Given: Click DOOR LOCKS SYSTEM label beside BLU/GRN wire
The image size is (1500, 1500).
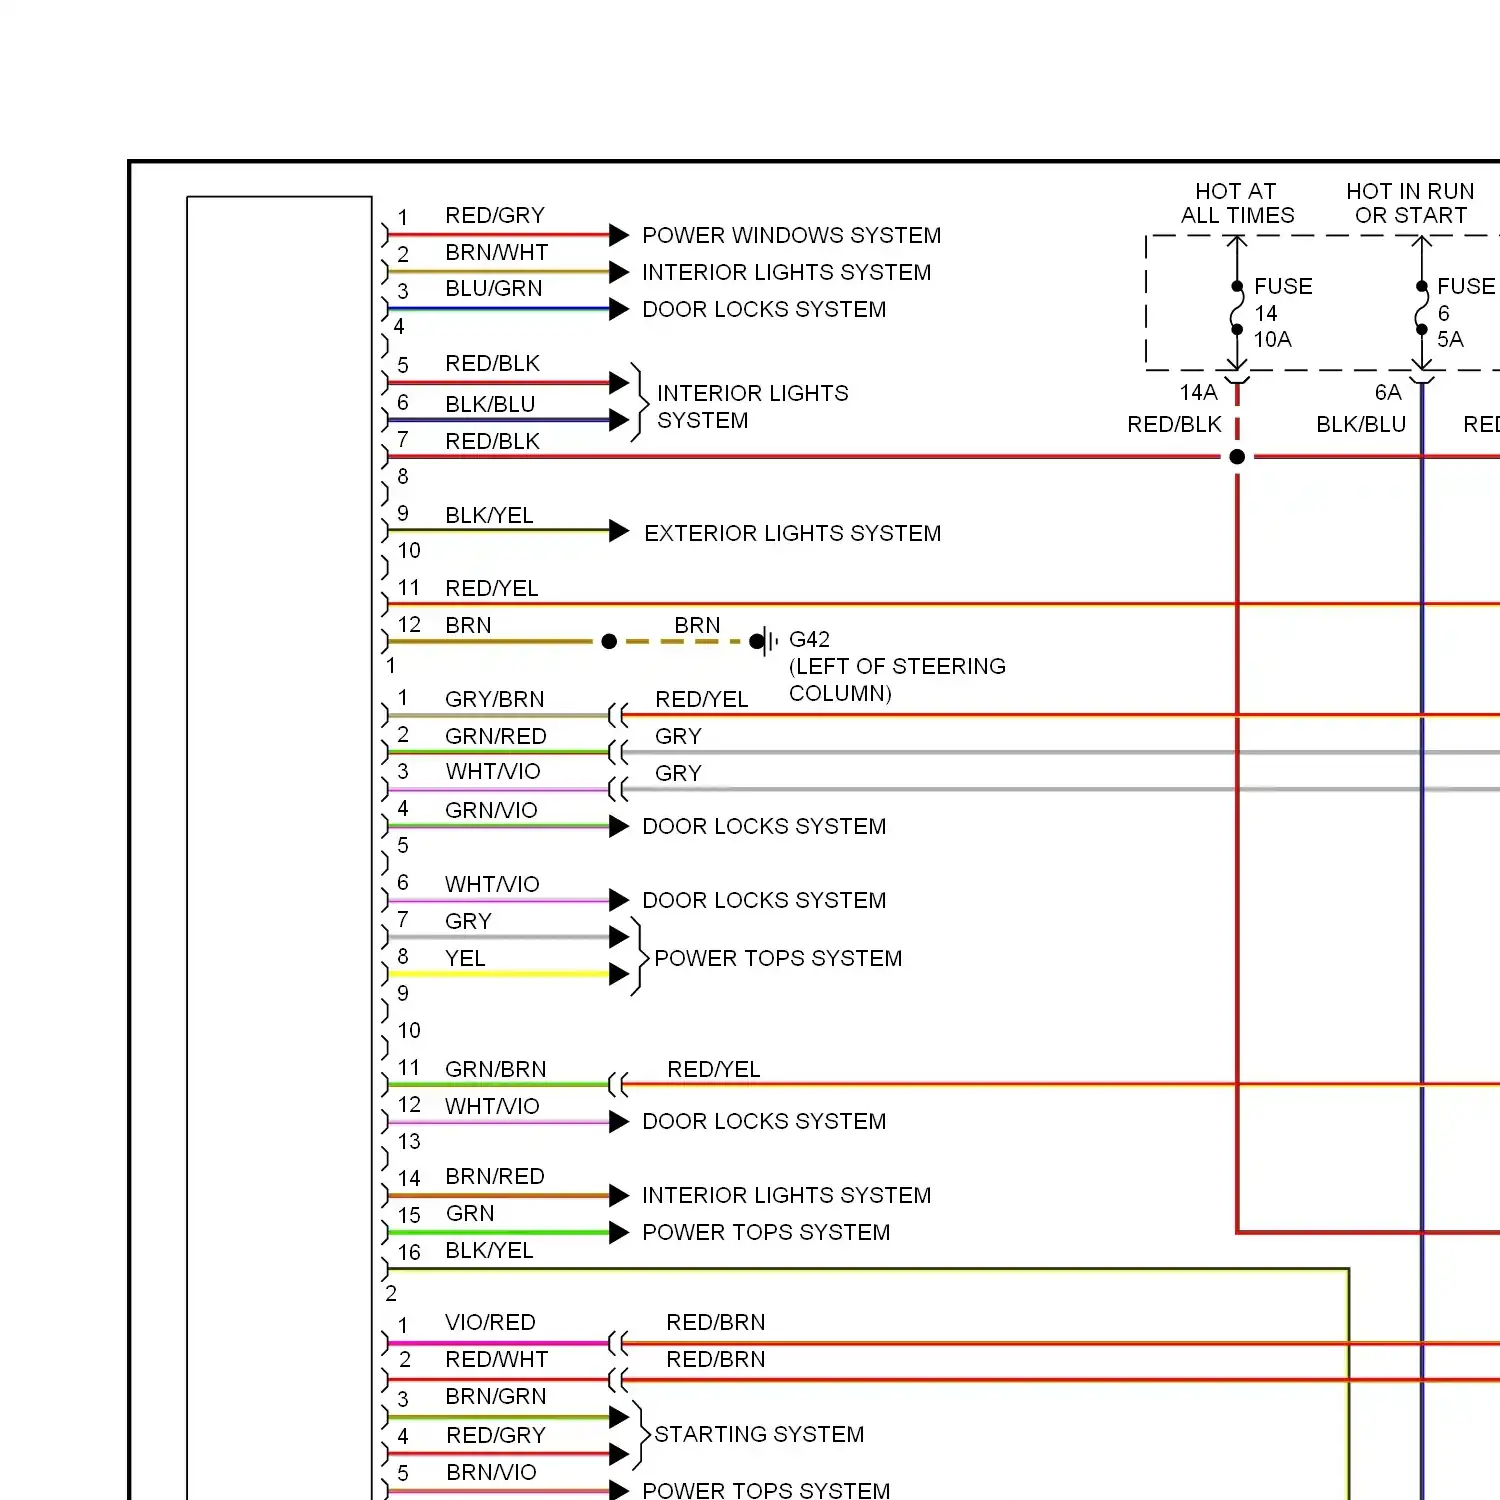Looking at the screenshot, I should (764, 309).
